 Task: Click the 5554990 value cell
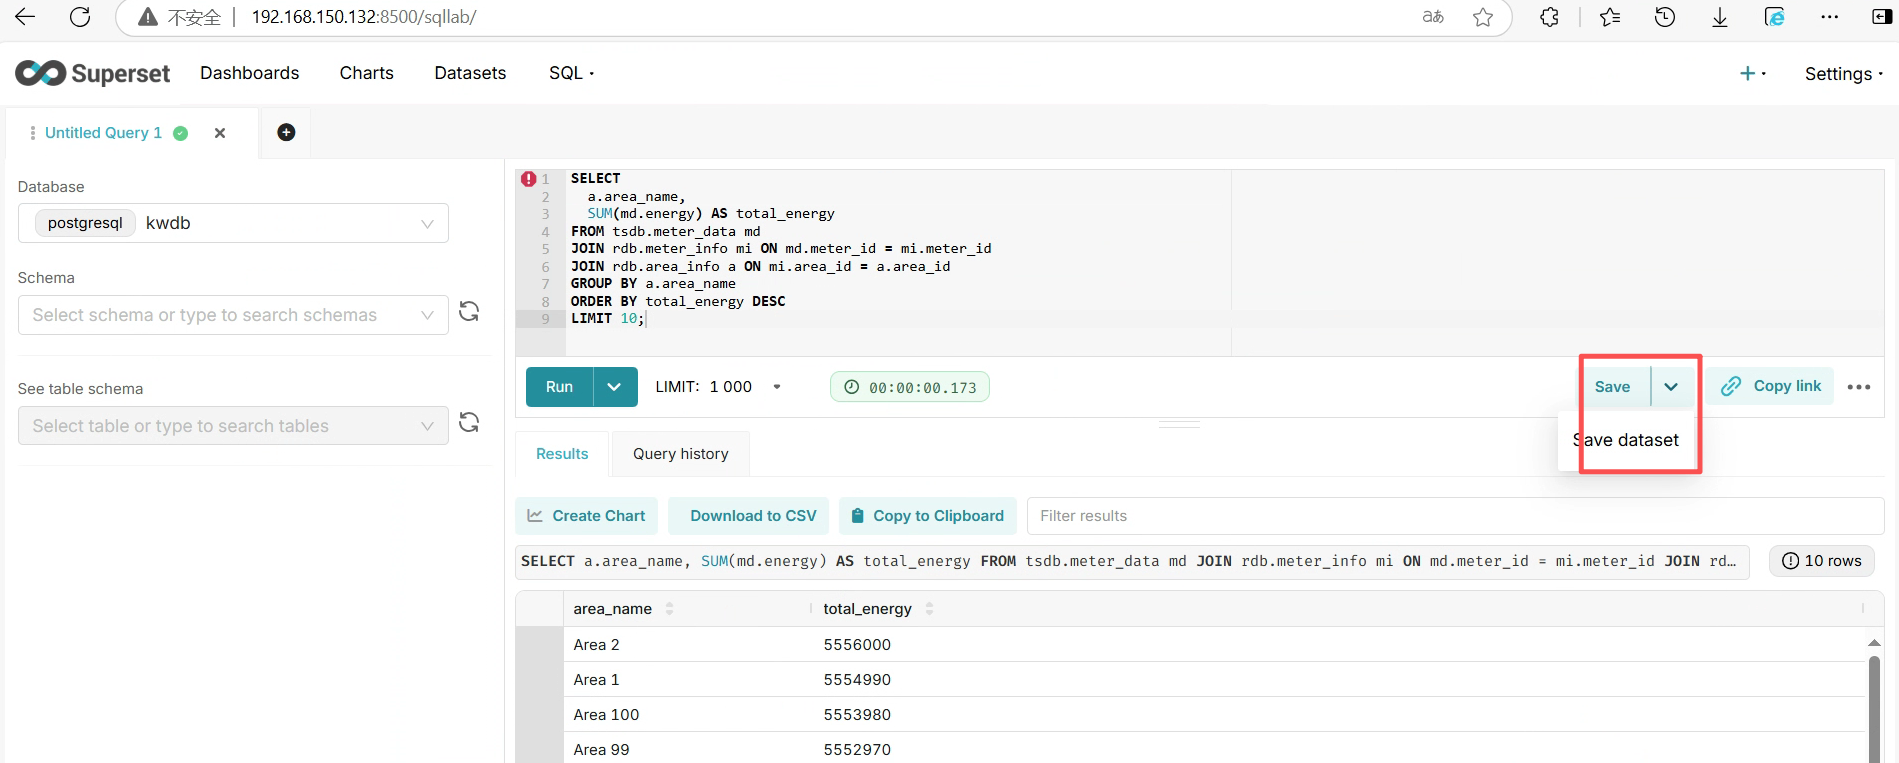[x=857, y=680]
